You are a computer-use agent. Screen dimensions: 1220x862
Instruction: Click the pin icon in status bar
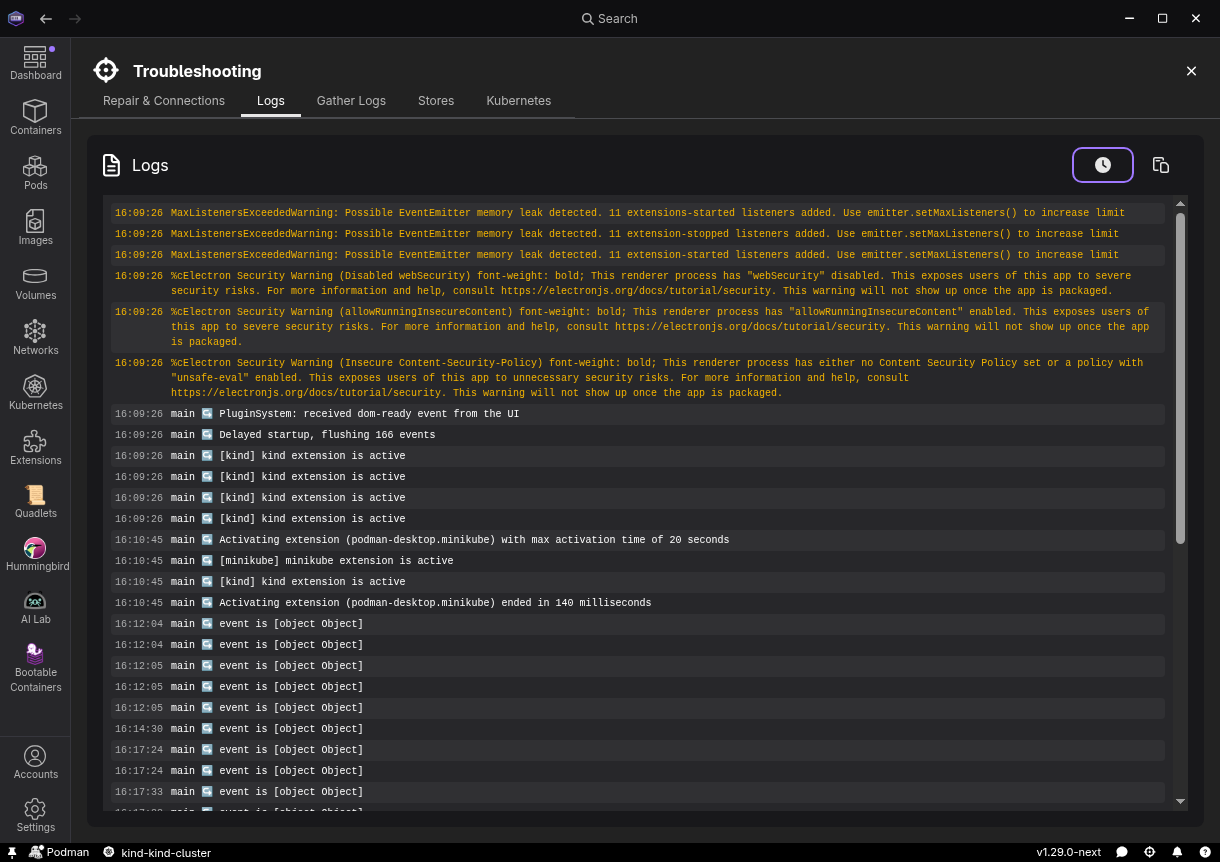click(x=12, y=853)
